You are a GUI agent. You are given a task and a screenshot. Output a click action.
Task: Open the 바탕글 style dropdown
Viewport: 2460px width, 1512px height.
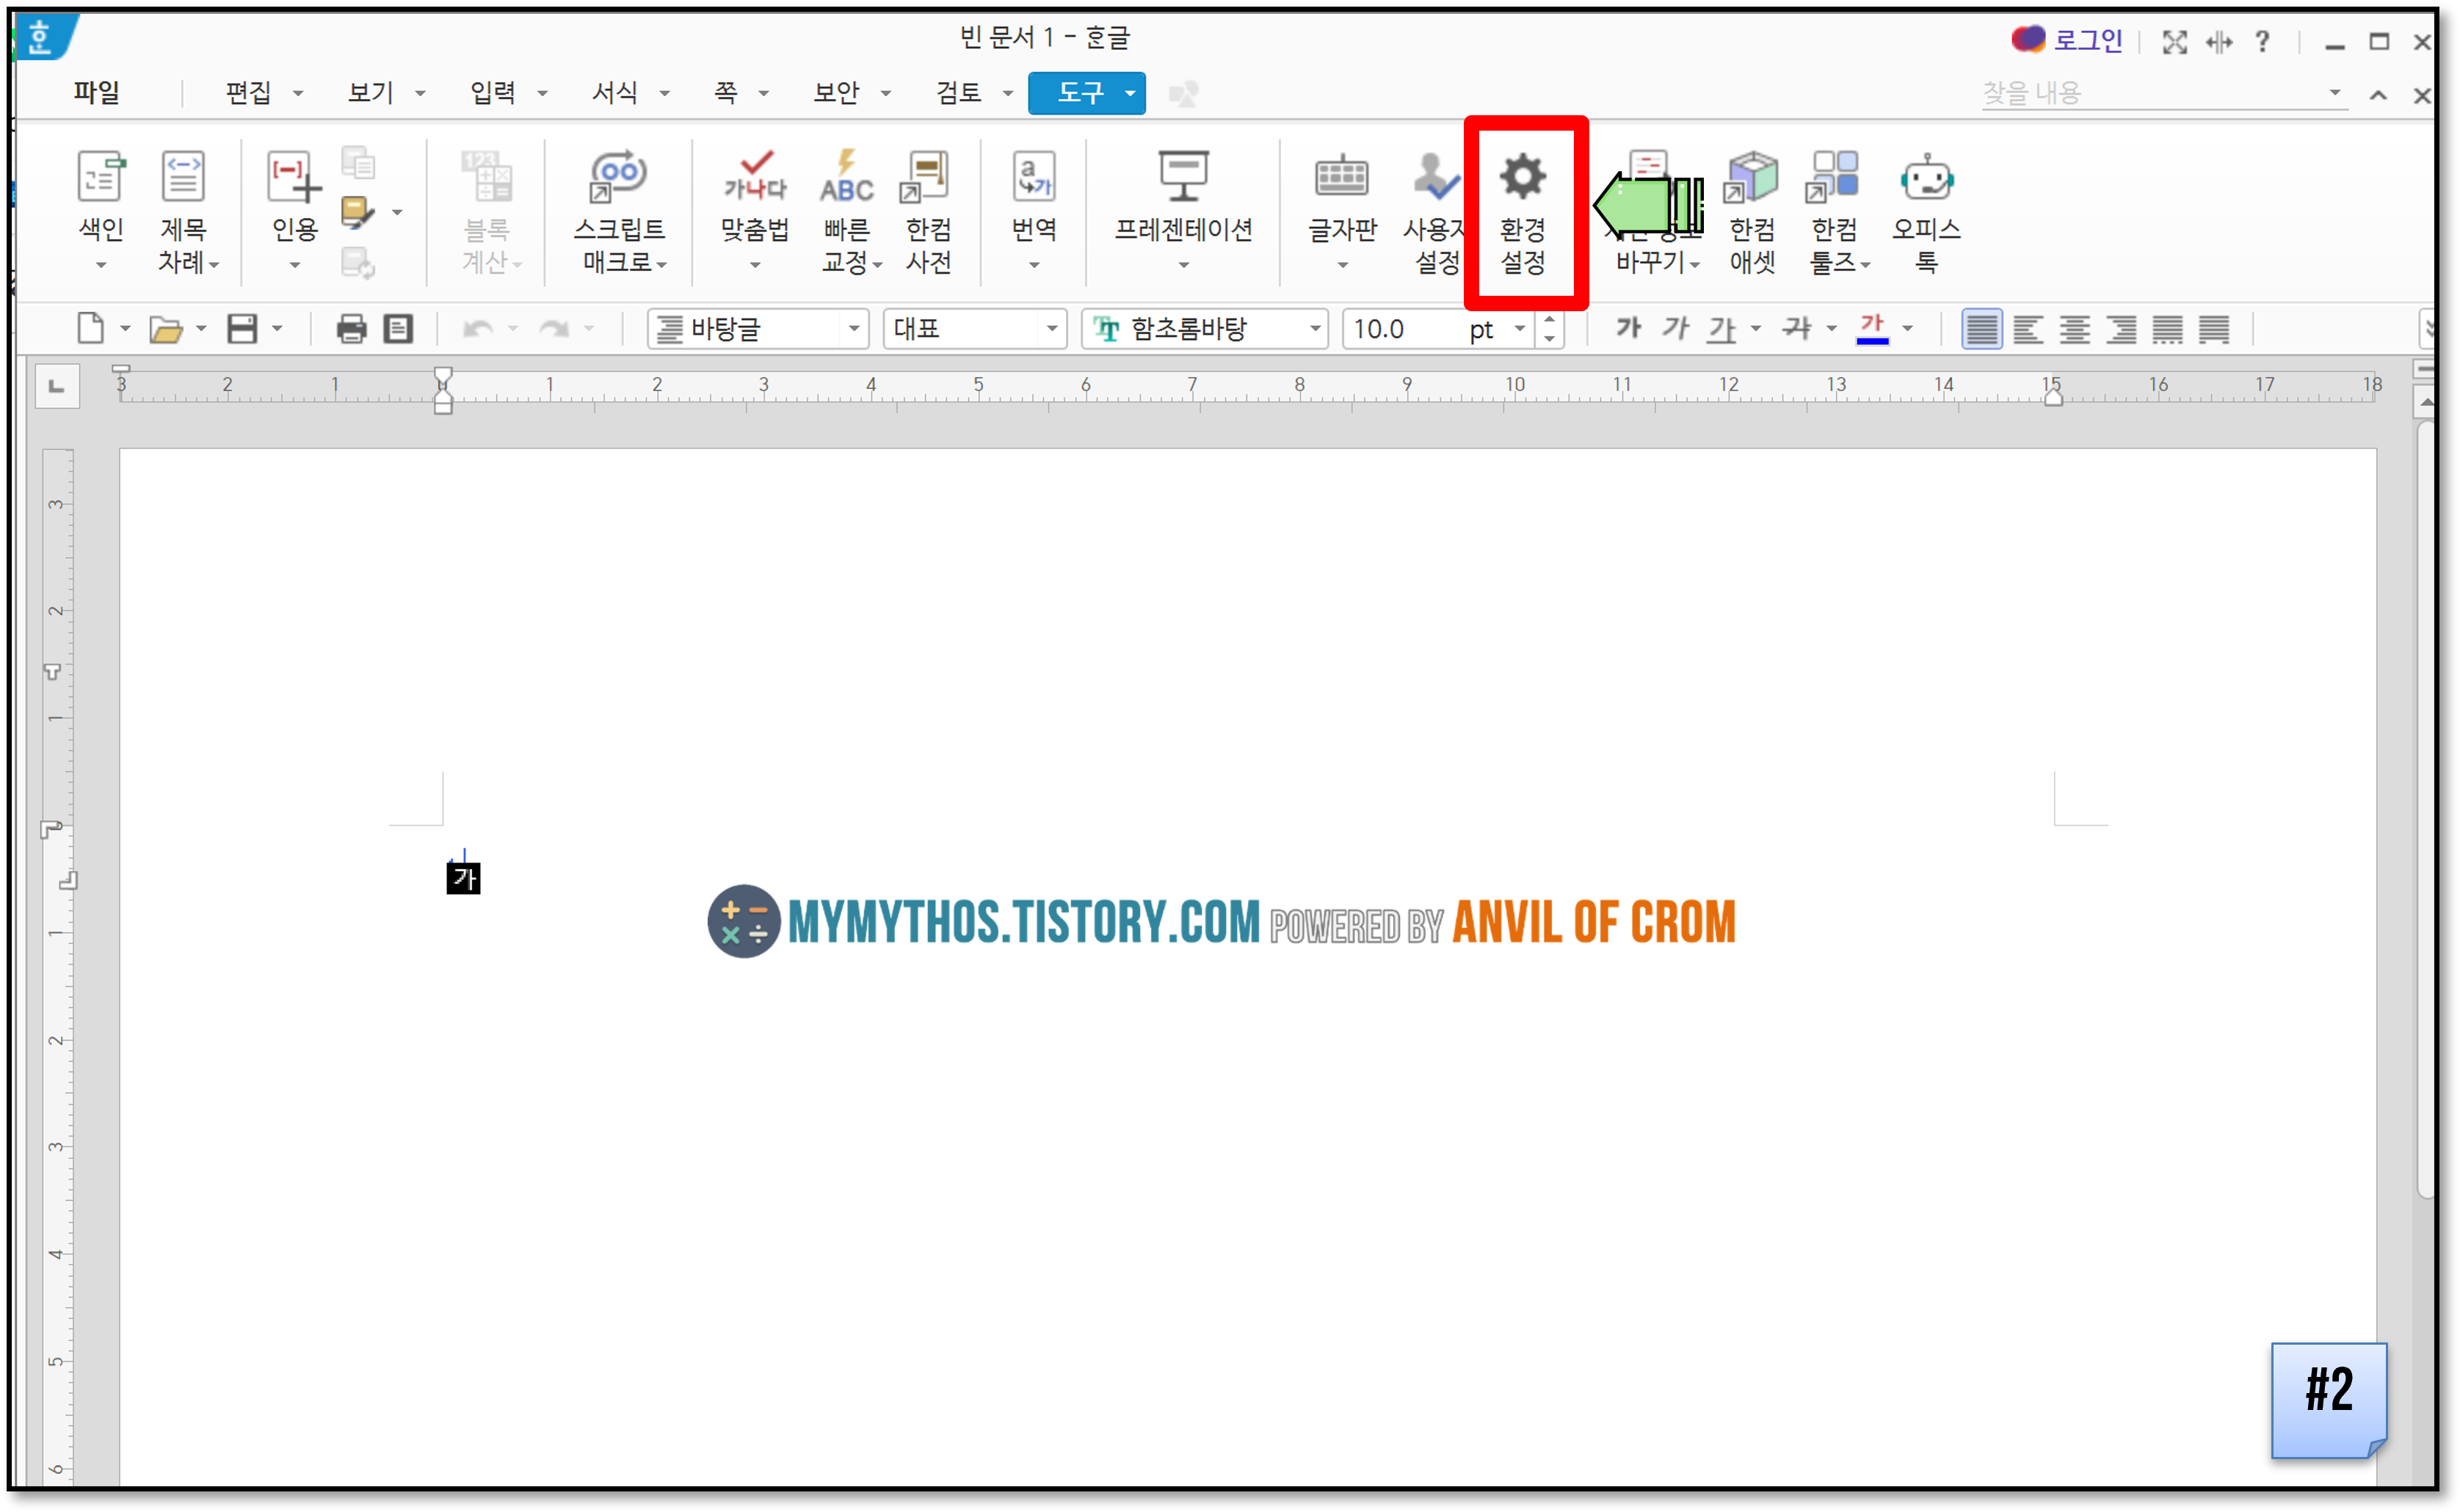click(x=853, y=329)
